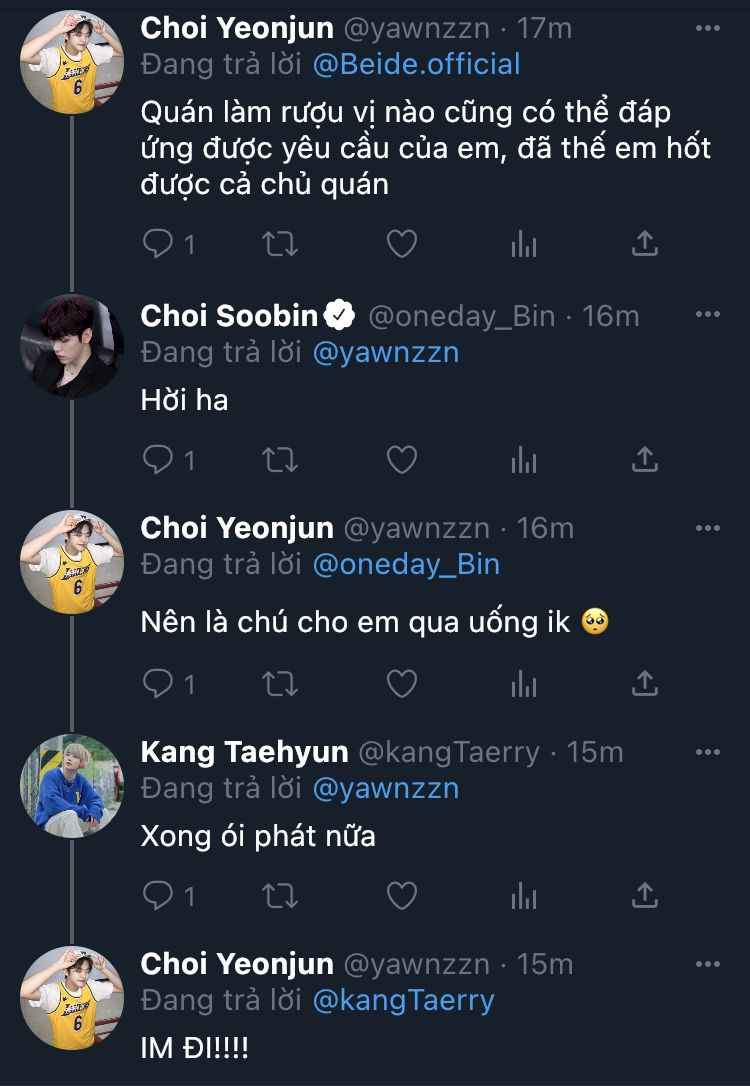The height and width of the screenshot is (1086, 750).
Task: Open Kang Taehyun's avatar
Action: coord(72,784)
